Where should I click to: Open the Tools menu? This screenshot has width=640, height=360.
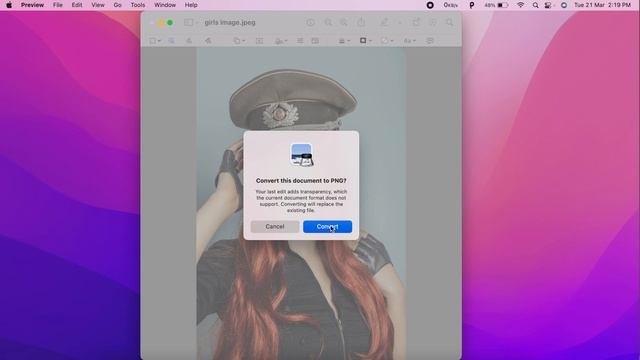pyautogui.click(x=138, y=5)
